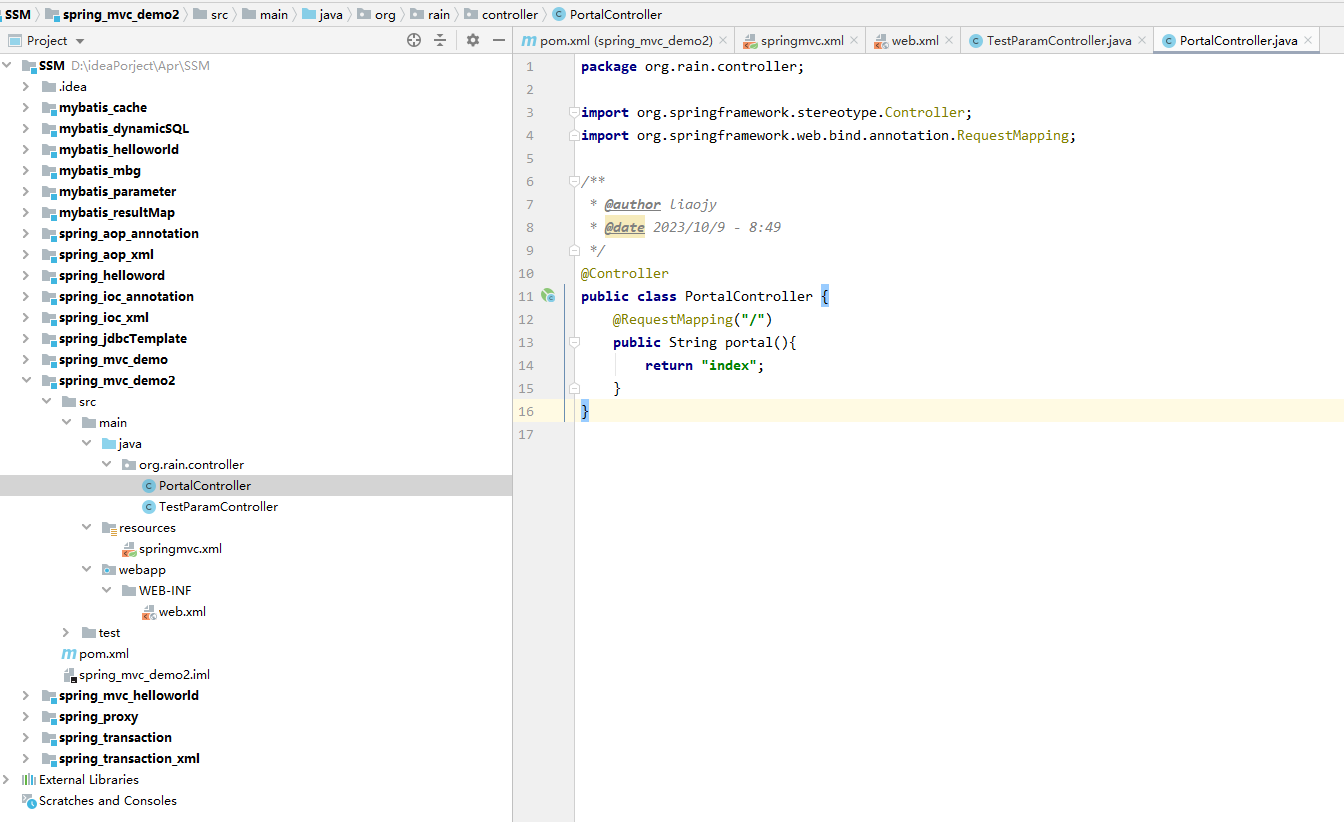Click the class name PortalController in code

click(749, 296)
